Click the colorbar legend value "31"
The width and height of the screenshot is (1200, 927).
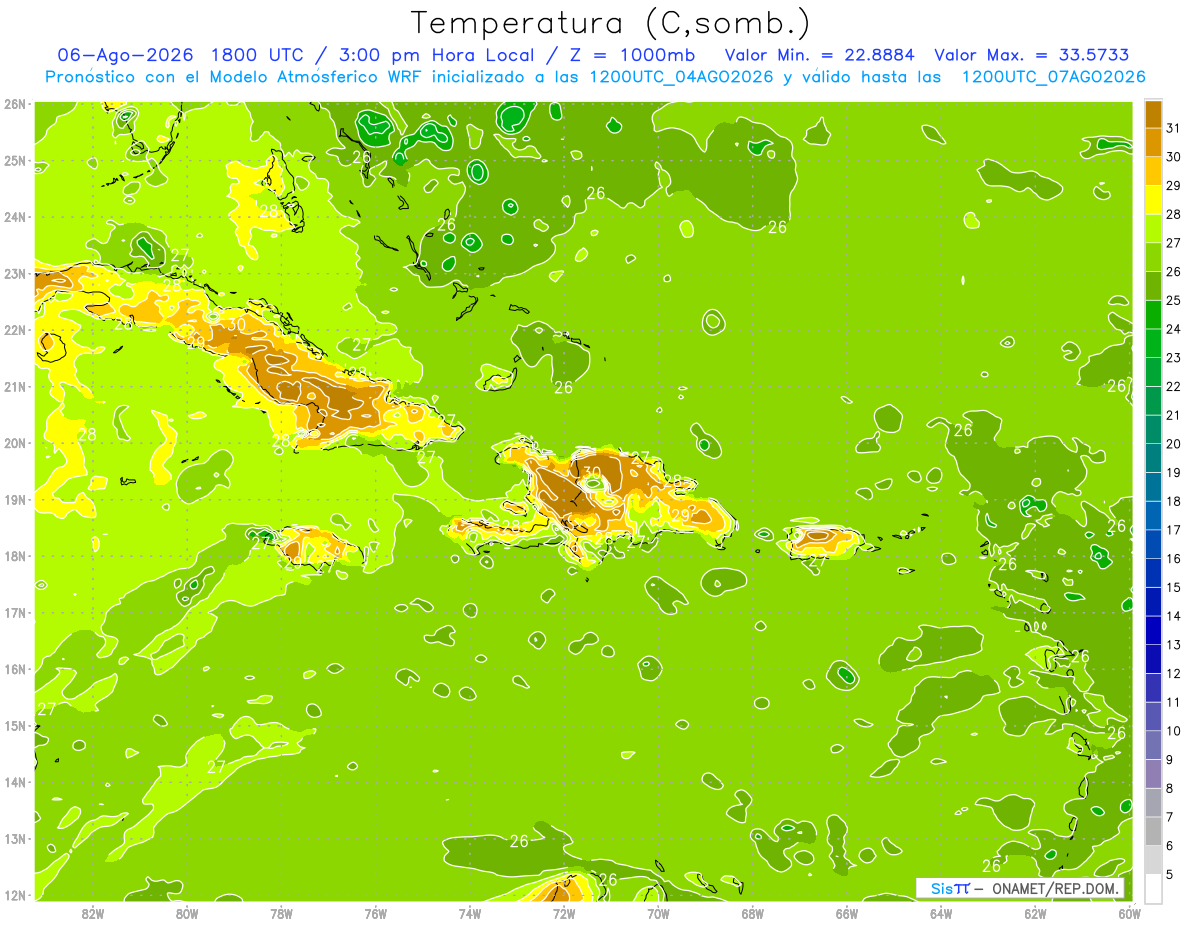(1173, 128)
